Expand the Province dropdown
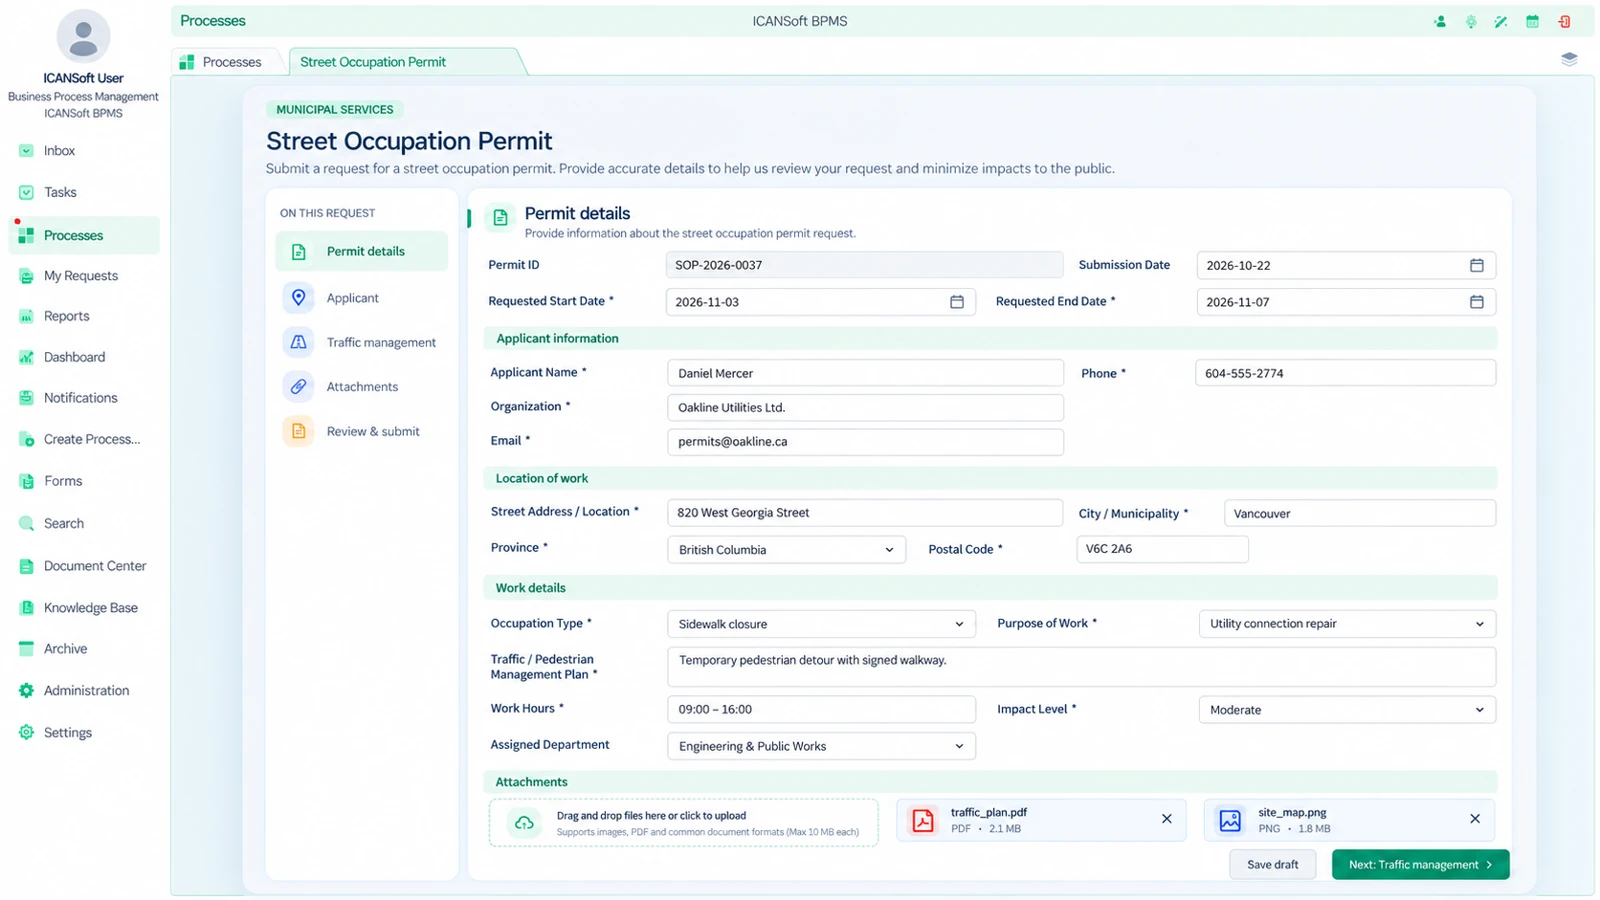This screenshot has height=900, width=1600. pos(786,550)
